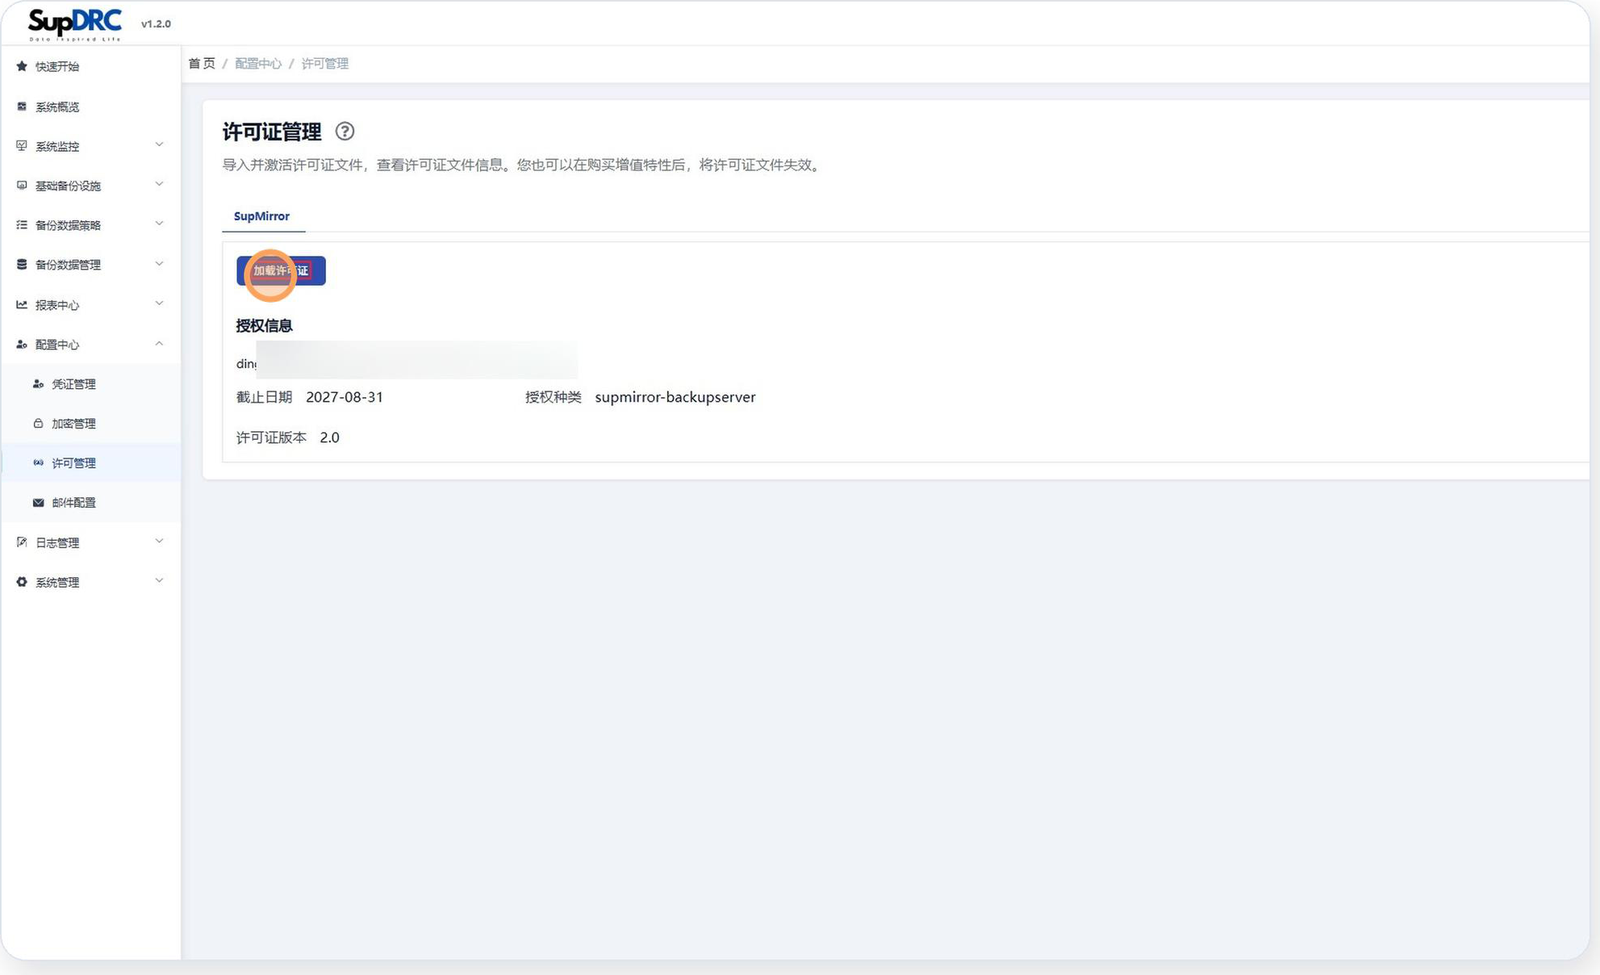Click the 系统概览 dashboard icon
Image resolution: width=1600 pixels, height=975 pixels.
(x=22, y=107)
